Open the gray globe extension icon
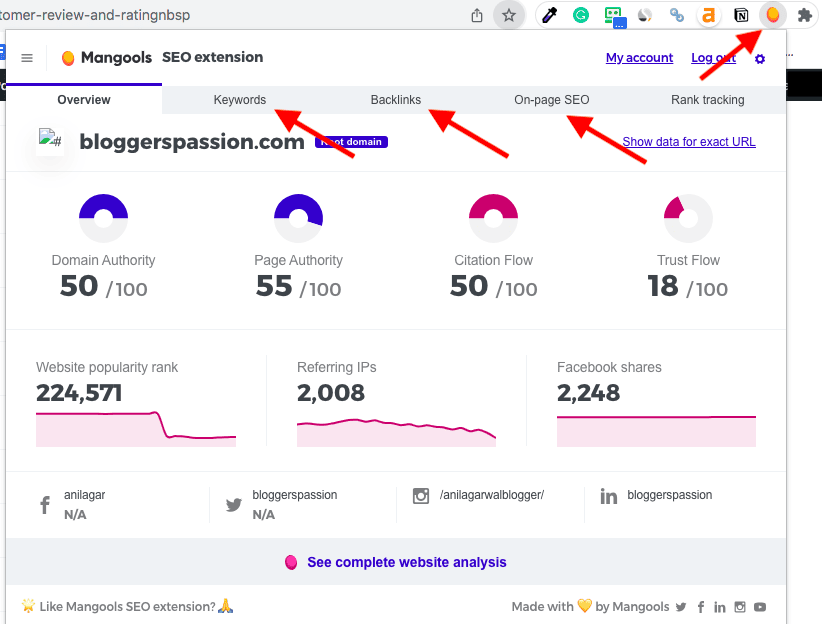Image resolution: width=822 pixels, height=624 pixels. point(644,15)
